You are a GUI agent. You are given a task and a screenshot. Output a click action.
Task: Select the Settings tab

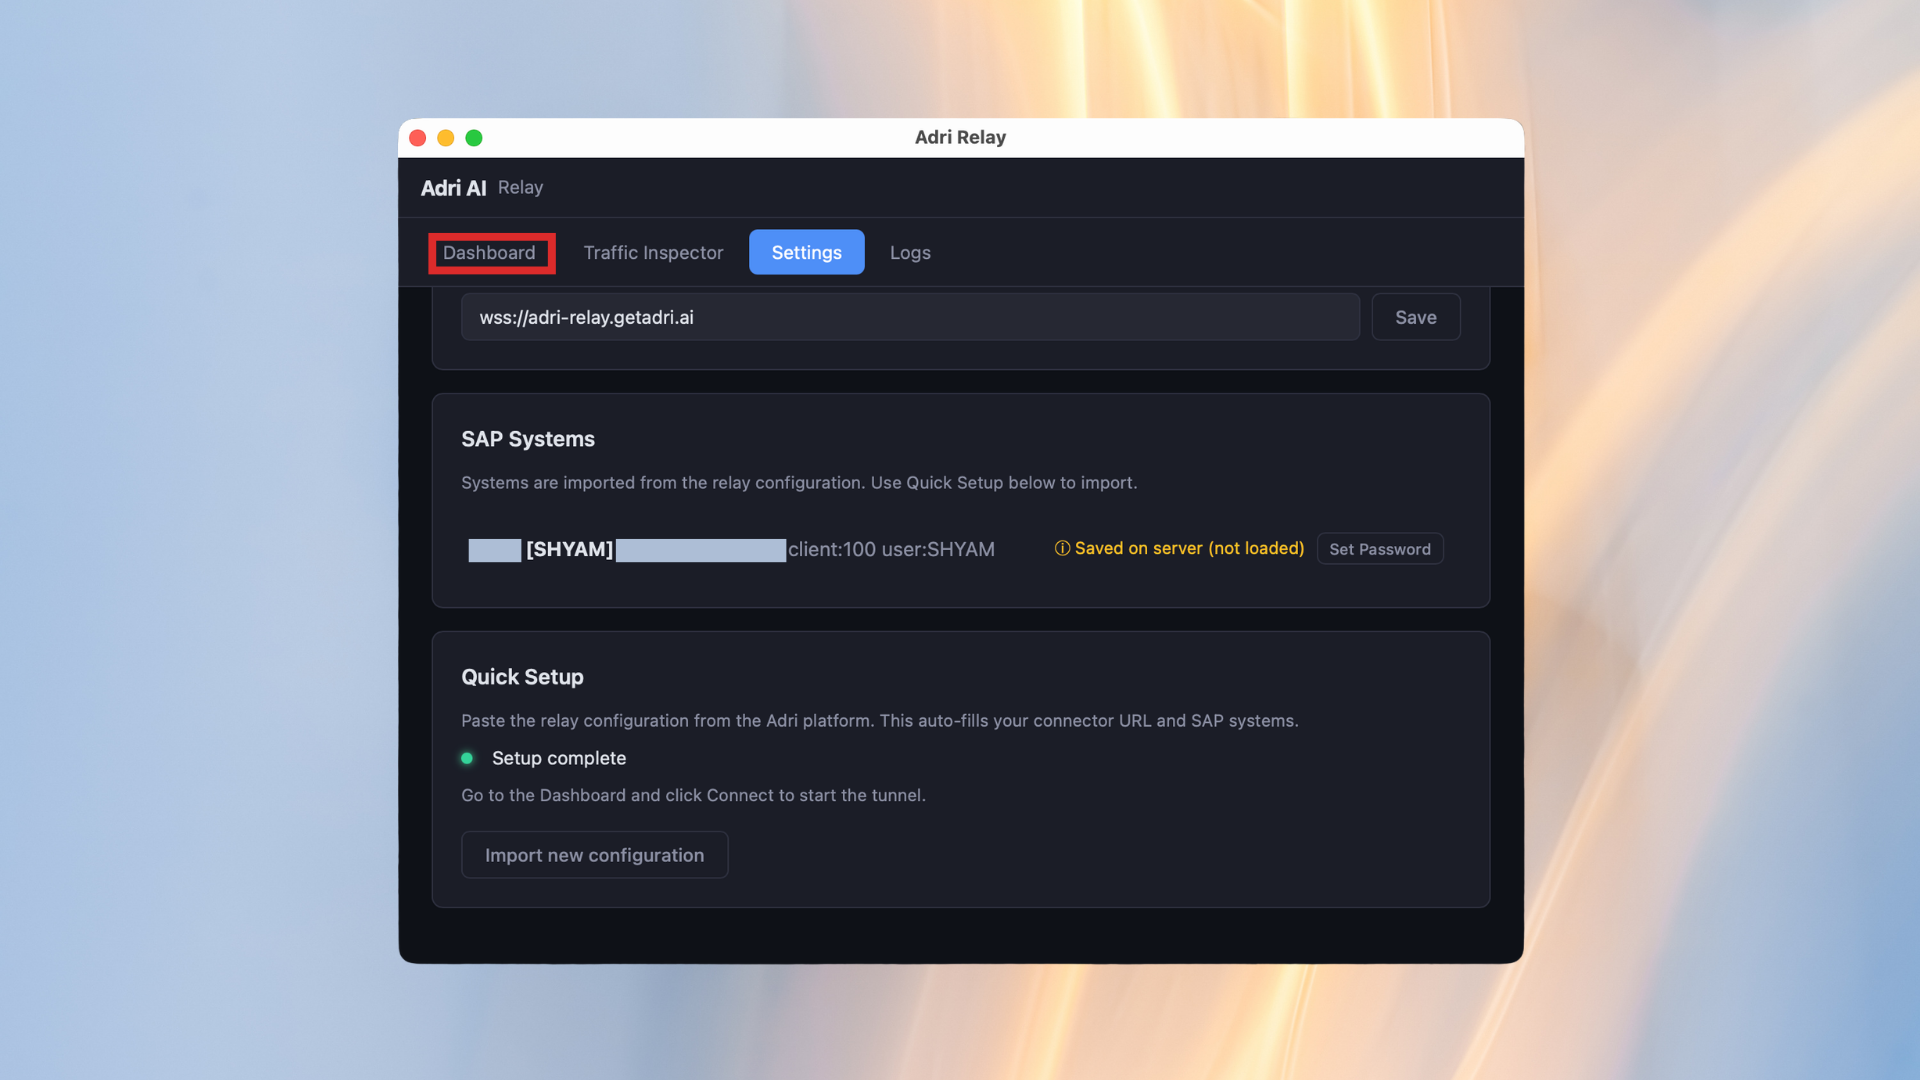tap(806, 252)
